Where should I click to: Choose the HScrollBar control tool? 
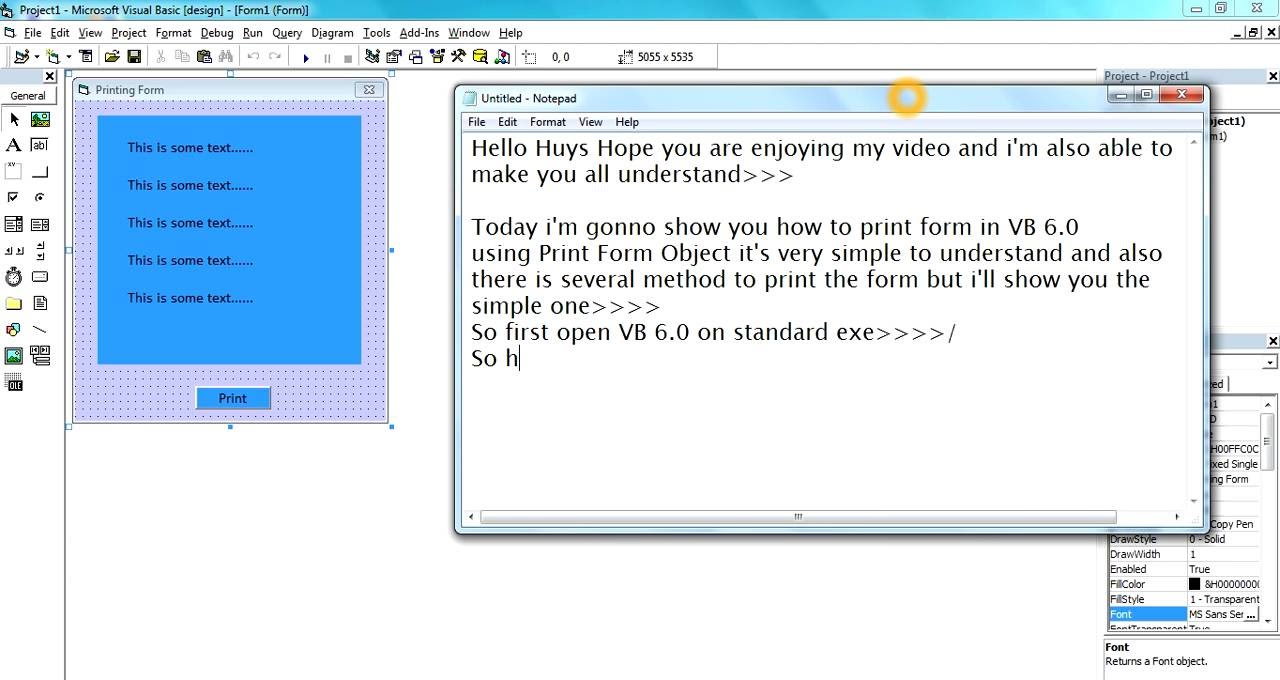[14, 250]
